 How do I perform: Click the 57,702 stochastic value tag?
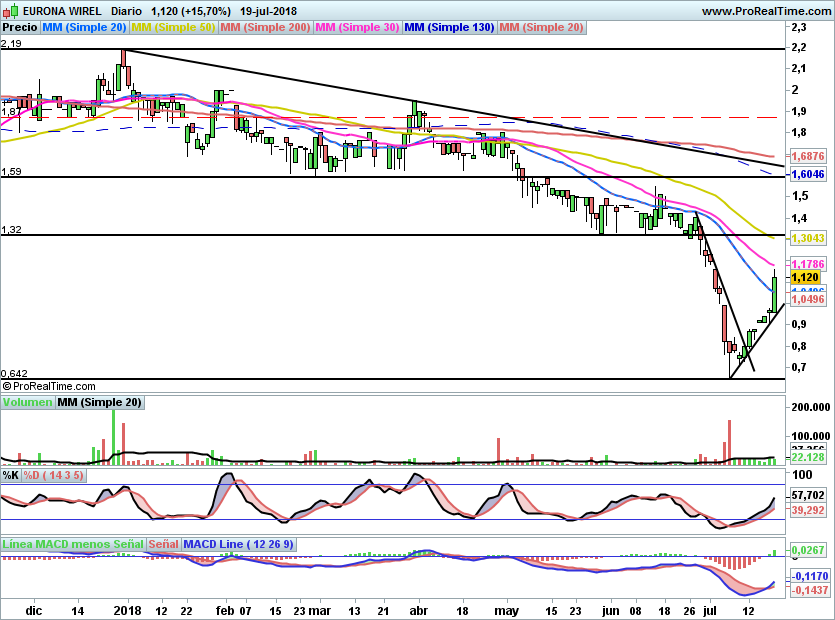(807, 495)
